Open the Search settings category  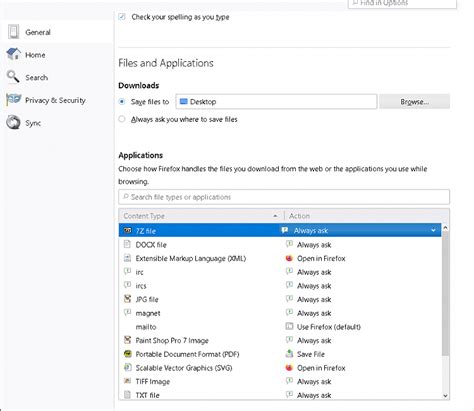pos(57,78)
